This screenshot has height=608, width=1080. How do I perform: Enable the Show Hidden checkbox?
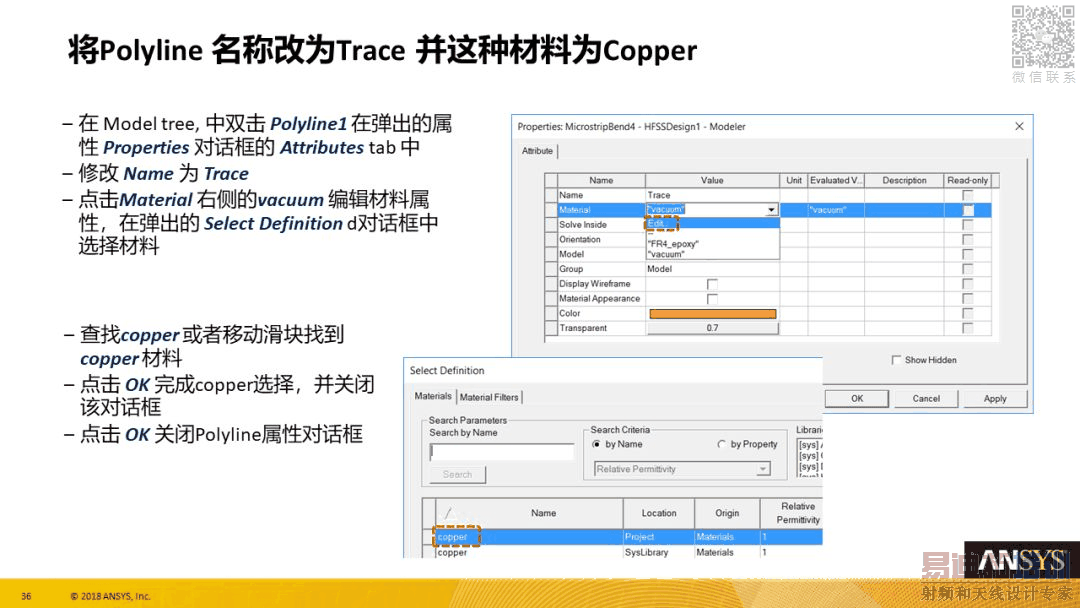click(896, 359)
